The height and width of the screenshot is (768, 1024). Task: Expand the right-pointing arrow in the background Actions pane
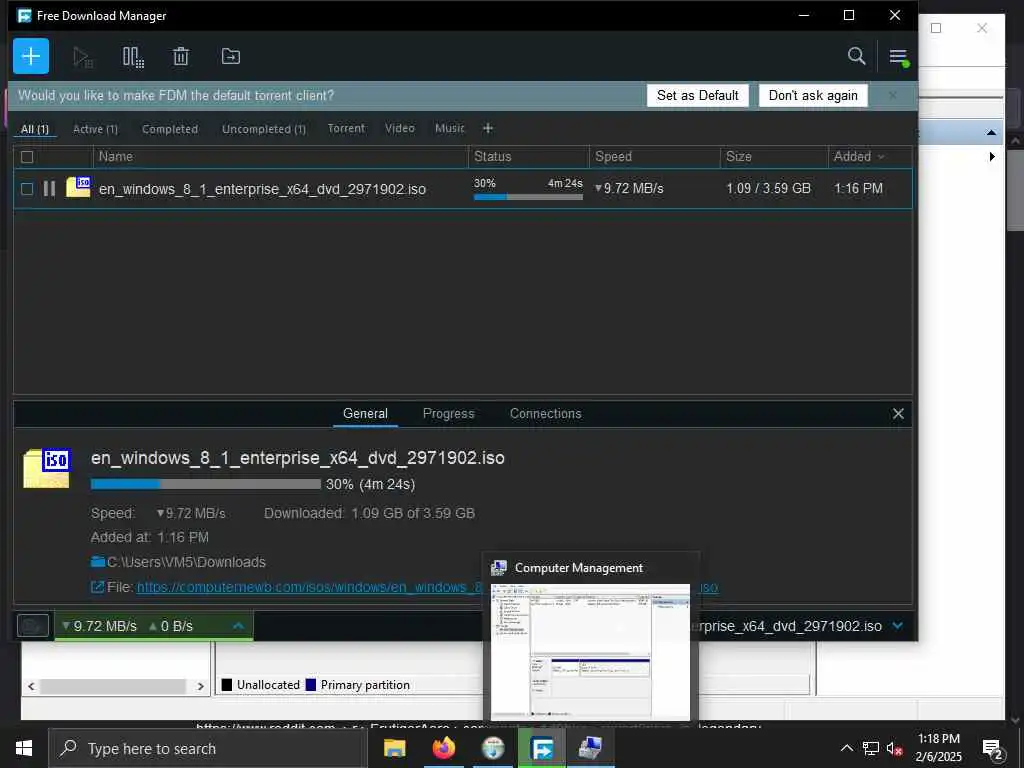(992, 157)
